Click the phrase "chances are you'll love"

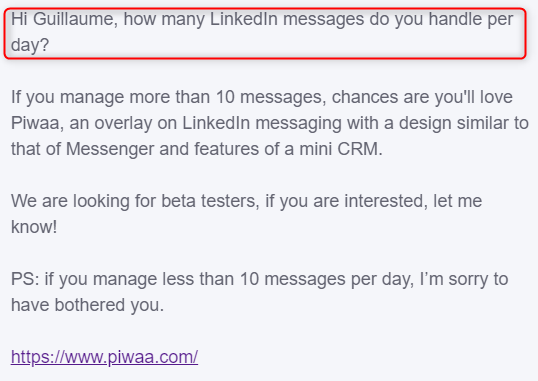[422, 97]
